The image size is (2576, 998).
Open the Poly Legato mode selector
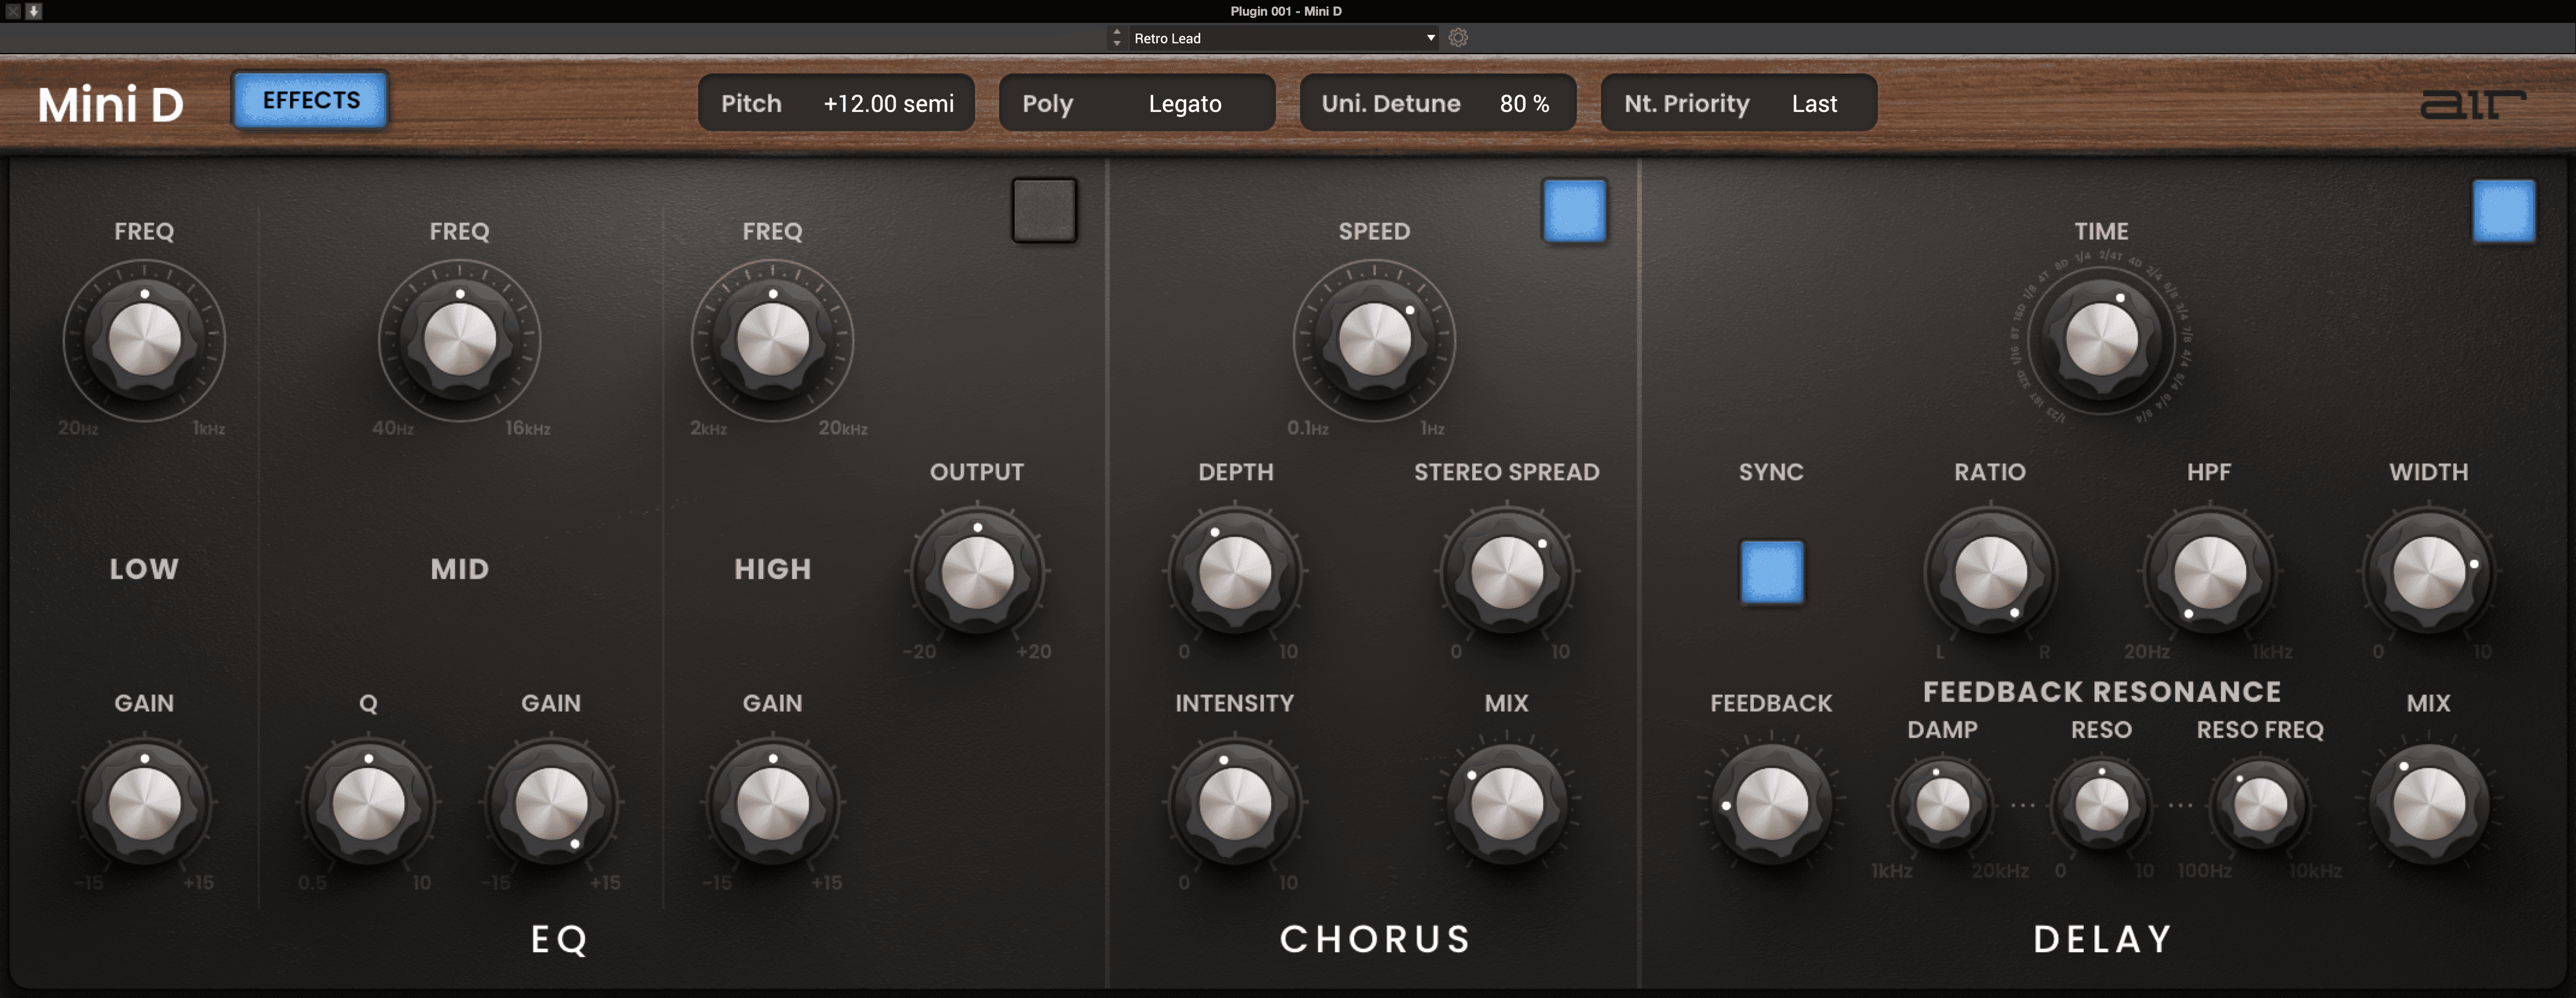1136,103
